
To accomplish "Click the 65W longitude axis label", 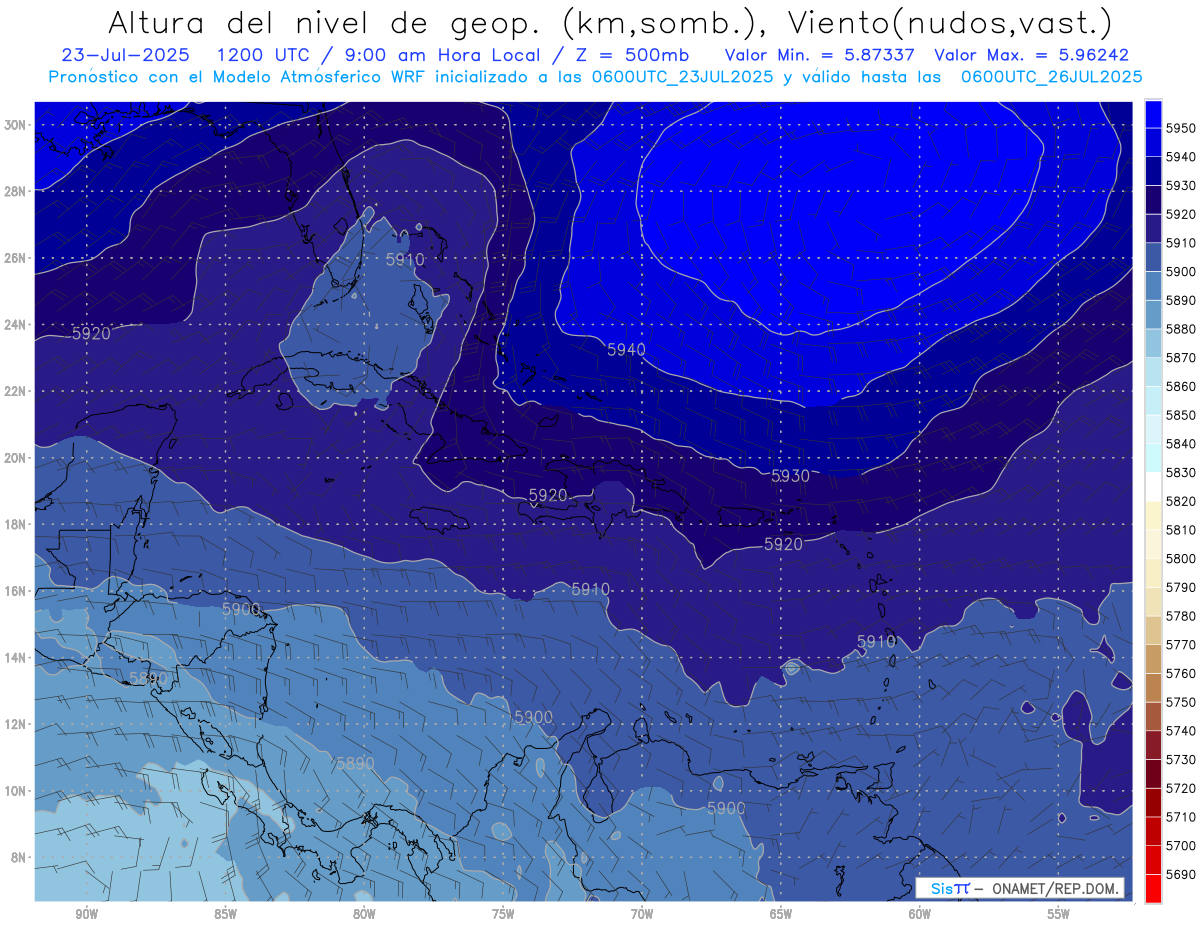I will [x=781, y=914].
